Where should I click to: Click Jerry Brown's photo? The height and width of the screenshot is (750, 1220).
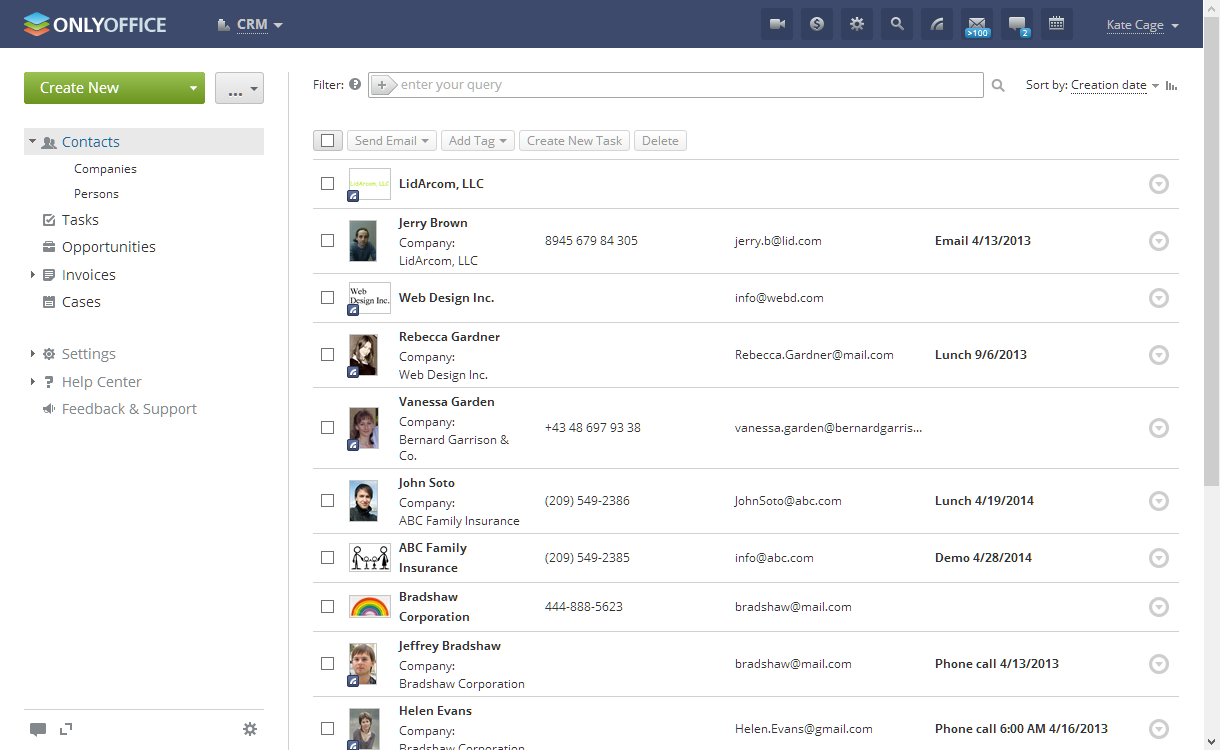363,241
